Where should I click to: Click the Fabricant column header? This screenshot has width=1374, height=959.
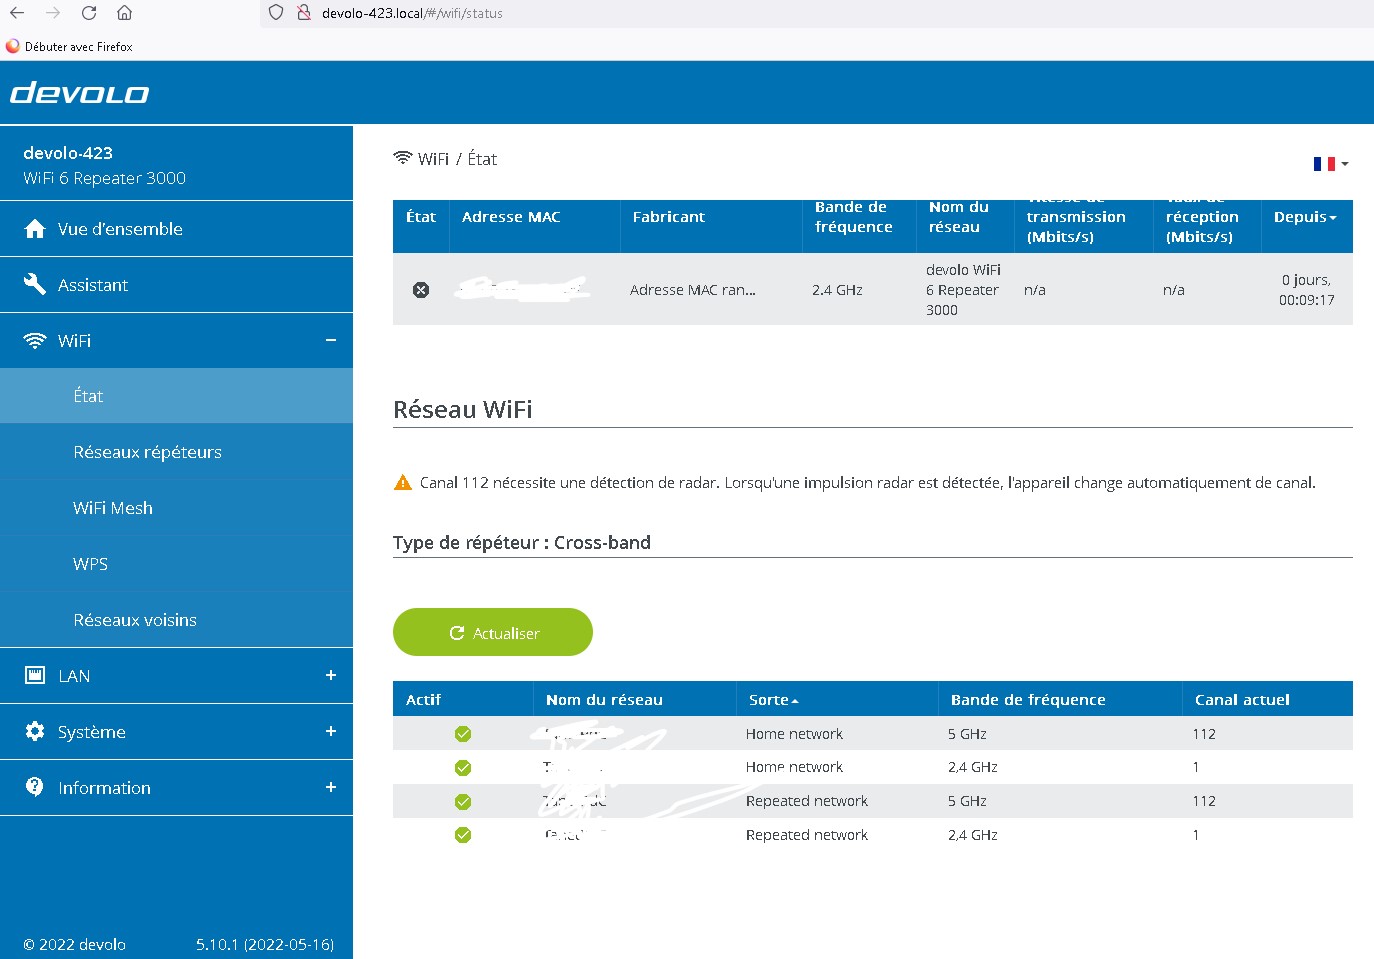[x=669, y=217]
